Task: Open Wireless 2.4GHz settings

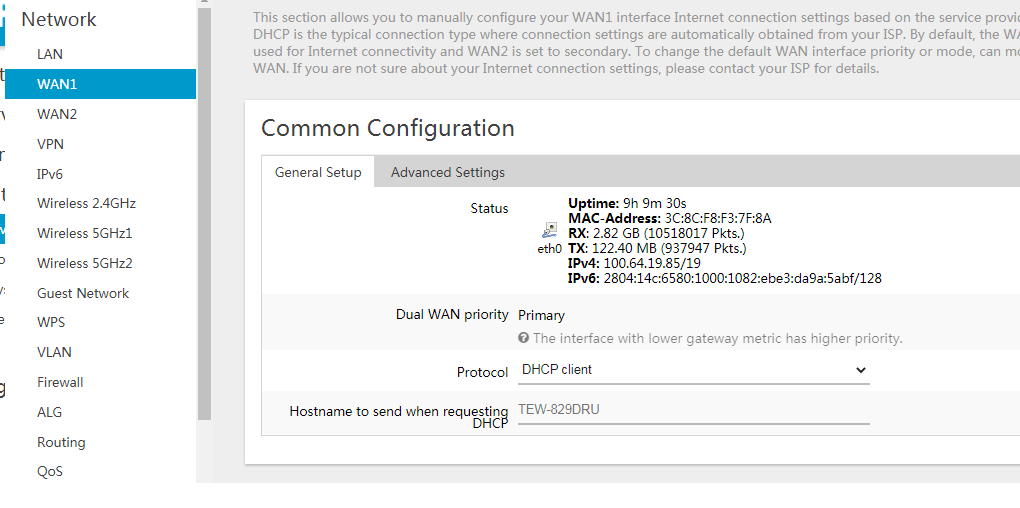Action: point(87,203)
